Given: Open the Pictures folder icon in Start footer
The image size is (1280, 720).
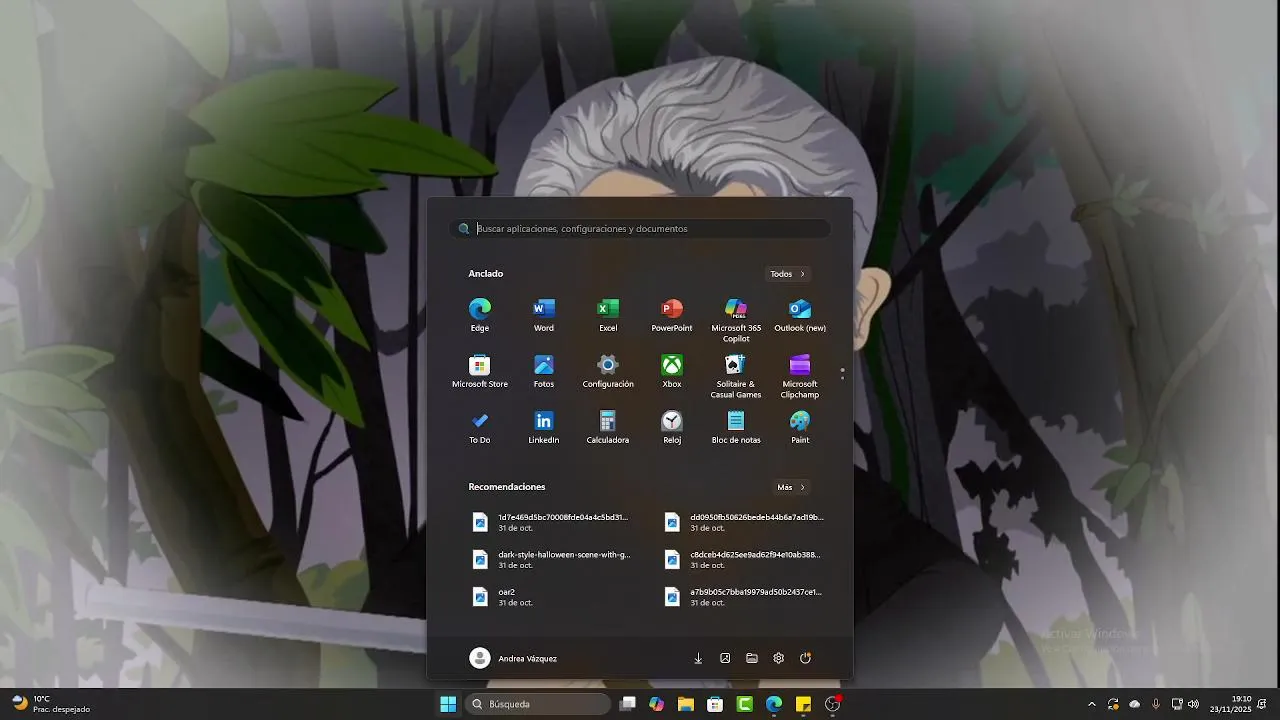Looking at the screenshot, I should 725,658.
